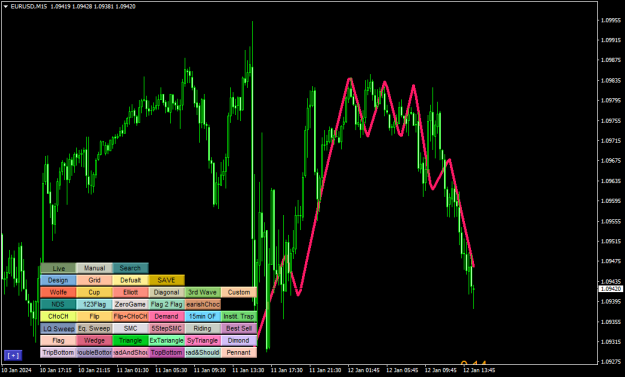625x377 pixels.
Task: Select the plain Flip button
Action: (x=94, y=316)
